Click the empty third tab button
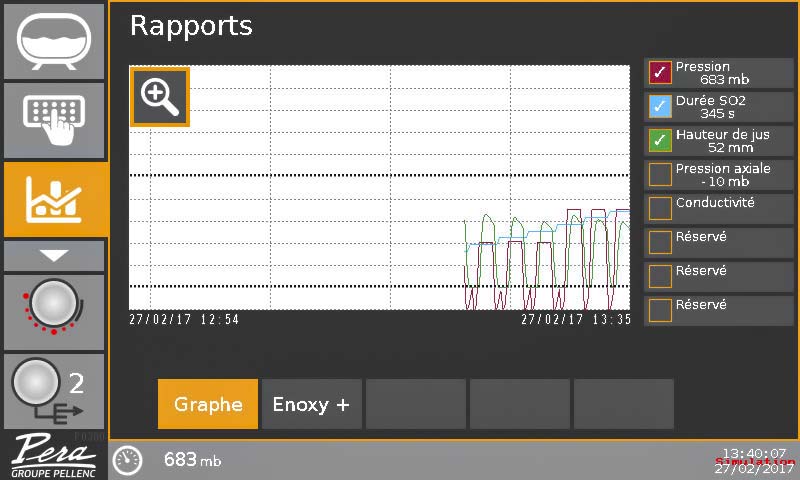800x480 pixels. [x=416, y=404]
